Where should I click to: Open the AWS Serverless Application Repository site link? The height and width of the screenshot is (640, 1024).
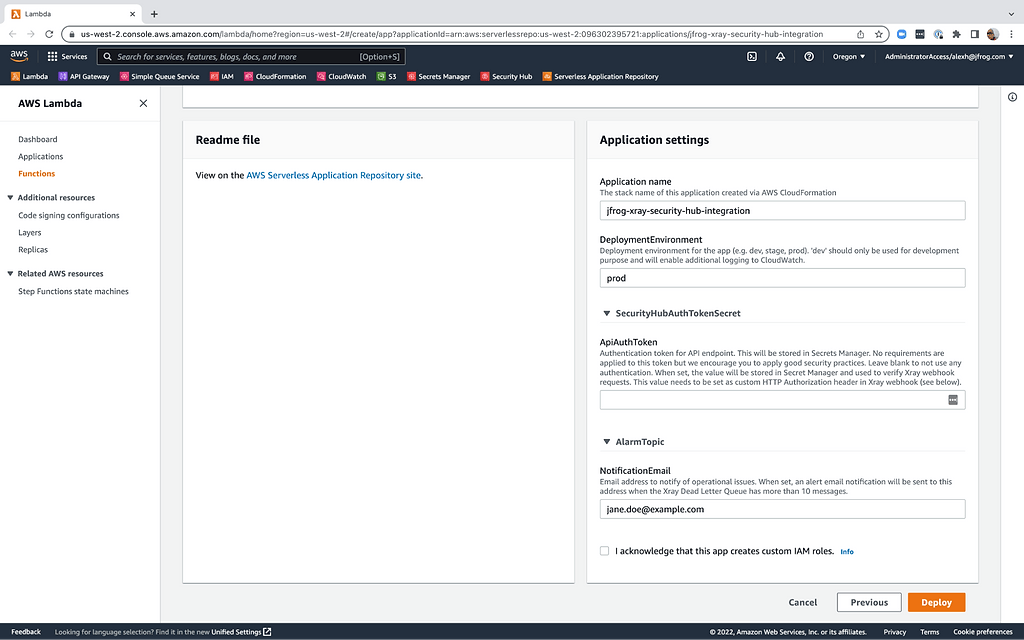coord(333,175)
